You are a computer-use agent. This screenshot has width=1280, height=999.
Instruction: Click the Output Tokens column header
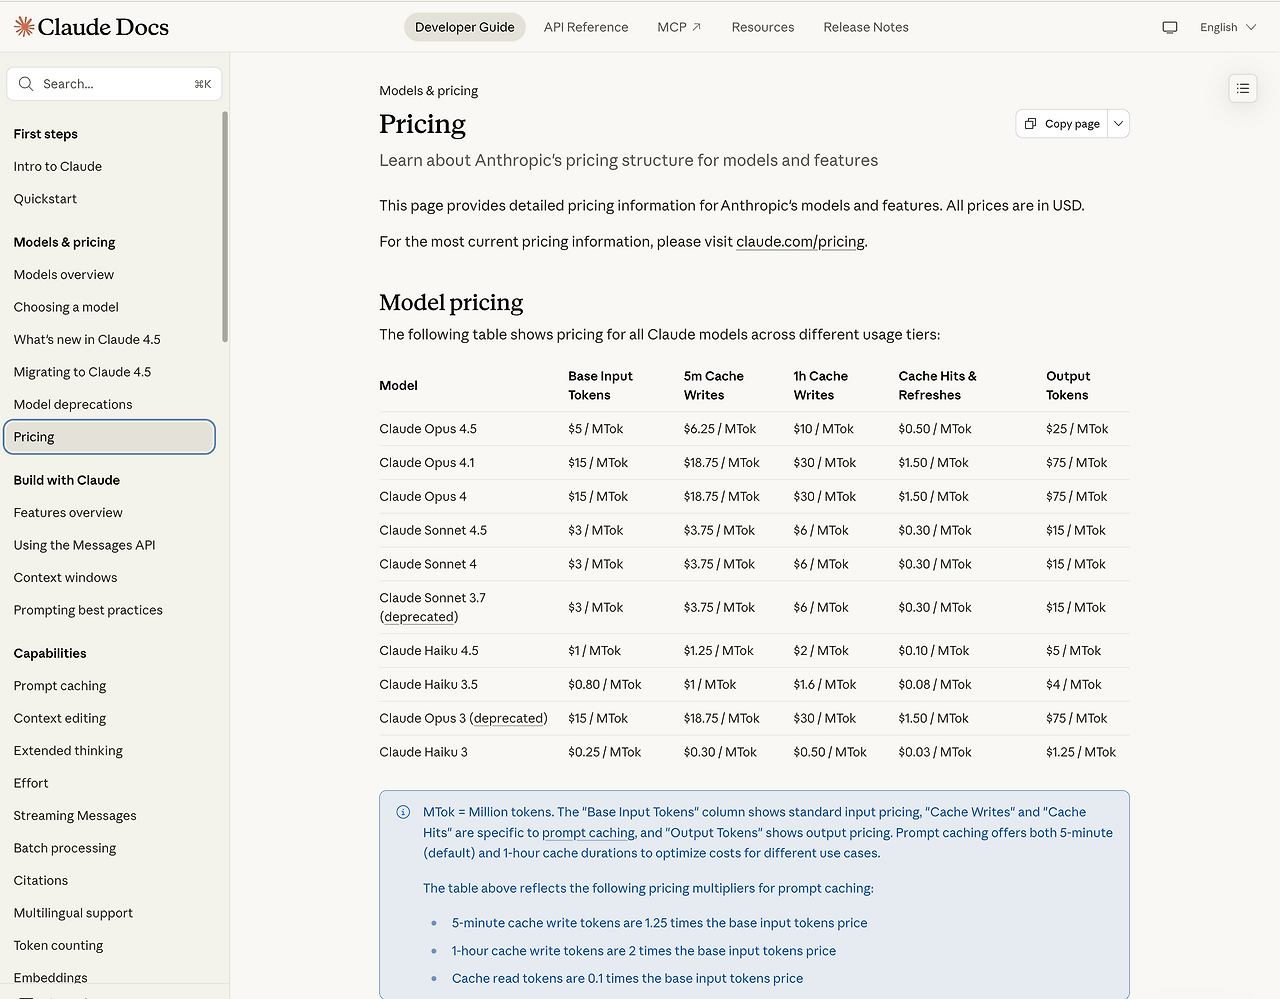[1068, 386]
